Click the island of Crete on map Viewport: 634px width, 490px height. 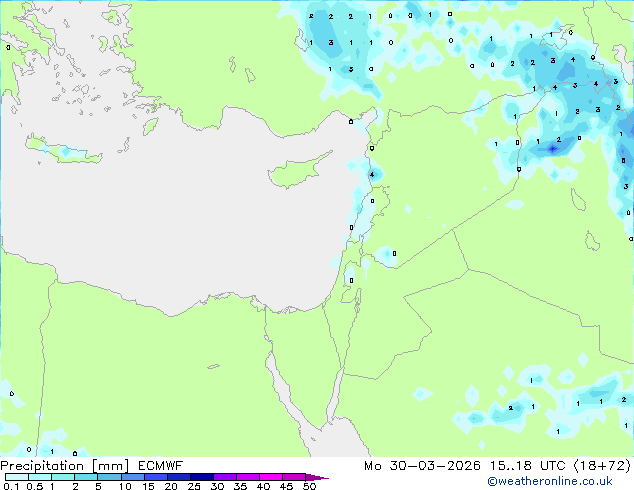tap(63, 150)
